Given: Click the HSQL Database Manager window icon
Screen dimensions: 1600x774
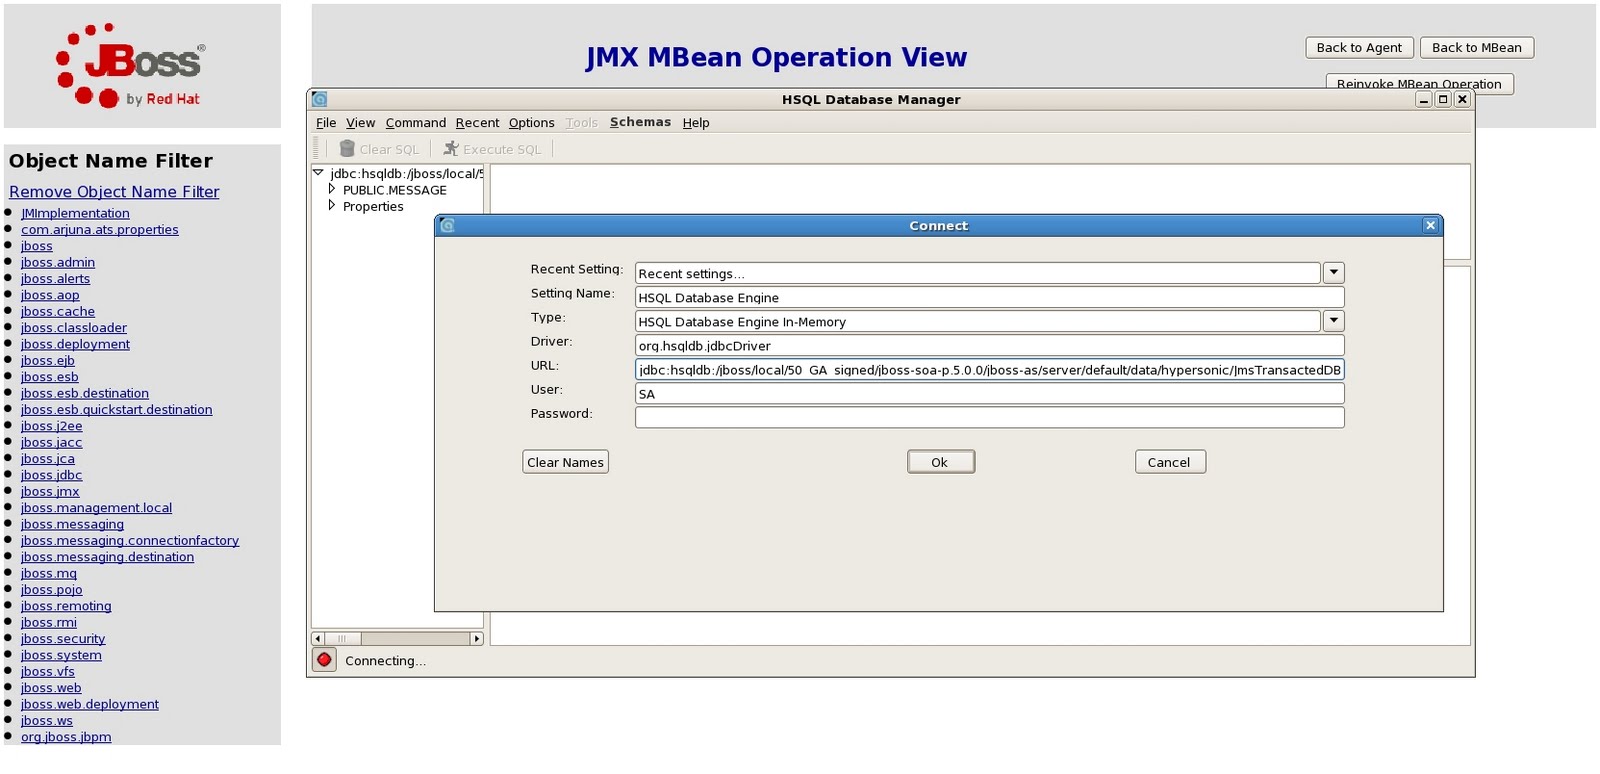Looking at the screenshot, I should [x=319, y=99].
